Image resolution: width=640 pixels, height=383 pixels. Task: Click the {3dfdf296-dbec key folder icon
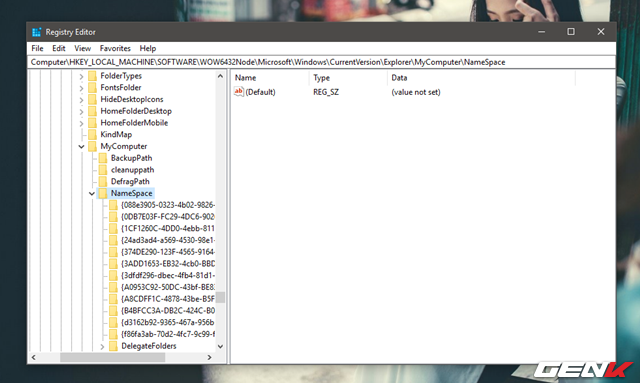click(x=113, y=276)
